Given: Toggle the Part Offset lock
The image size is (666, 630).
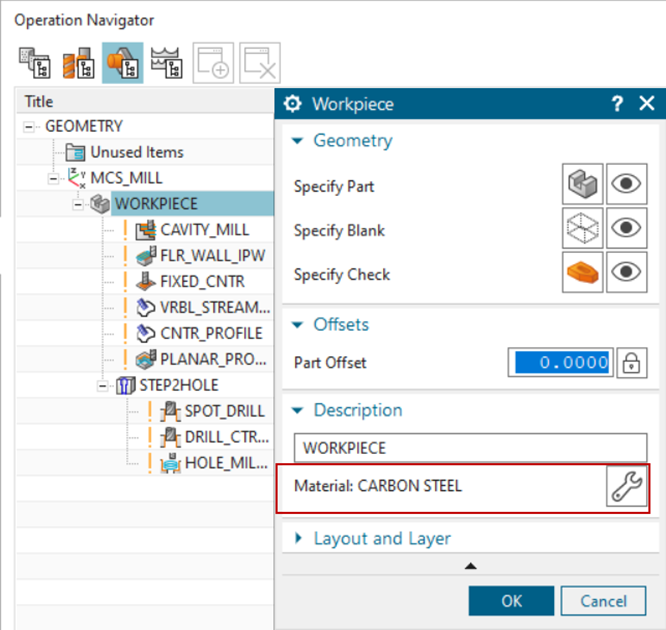Looking at the screenshot, I should click(630, 363).
